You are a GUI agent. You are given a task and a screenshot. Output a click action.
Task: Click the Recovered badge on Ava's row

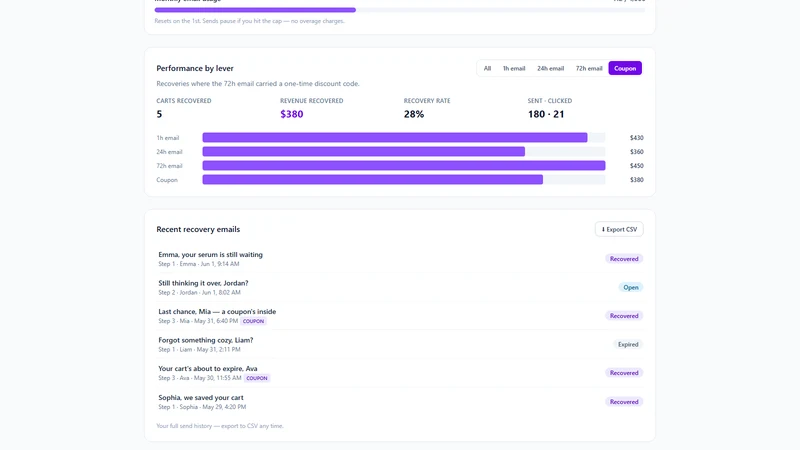click(624, 373)
